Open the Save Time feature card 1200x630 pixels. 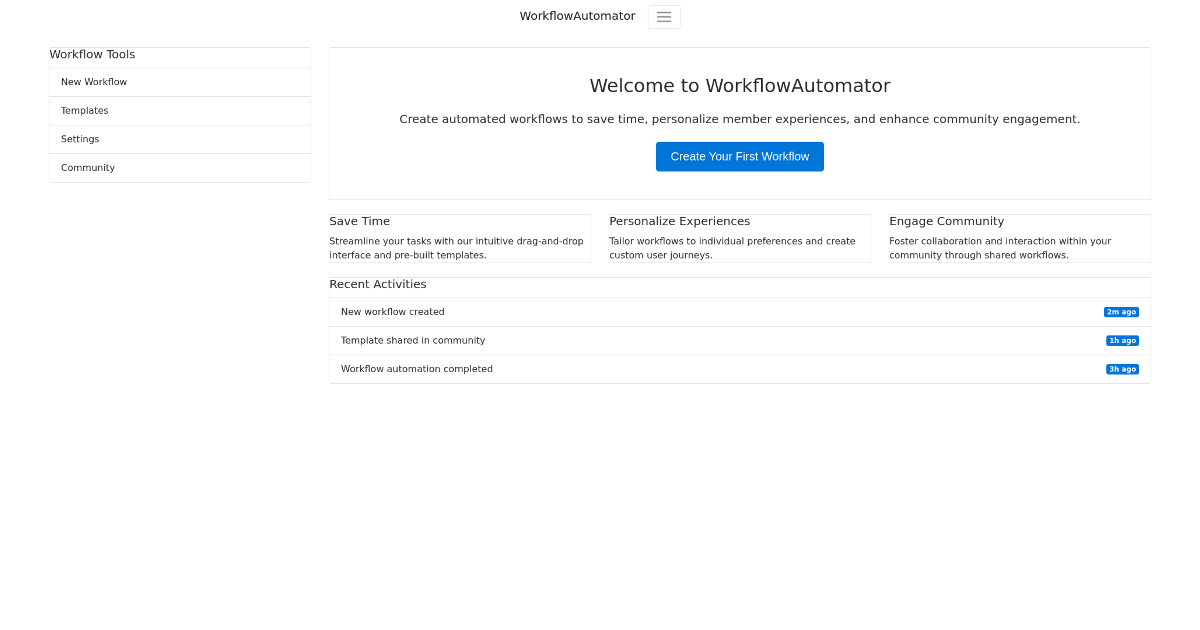(x=460, y=238)
